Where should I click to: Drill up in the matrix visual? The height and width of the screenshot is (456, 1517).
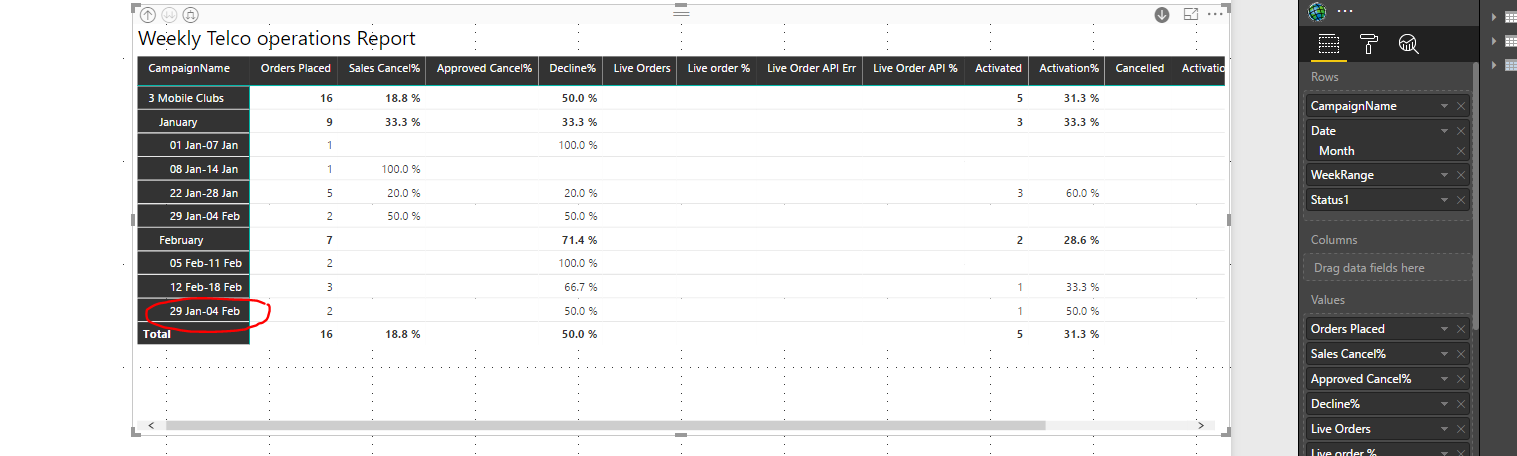tap(148, 15)
